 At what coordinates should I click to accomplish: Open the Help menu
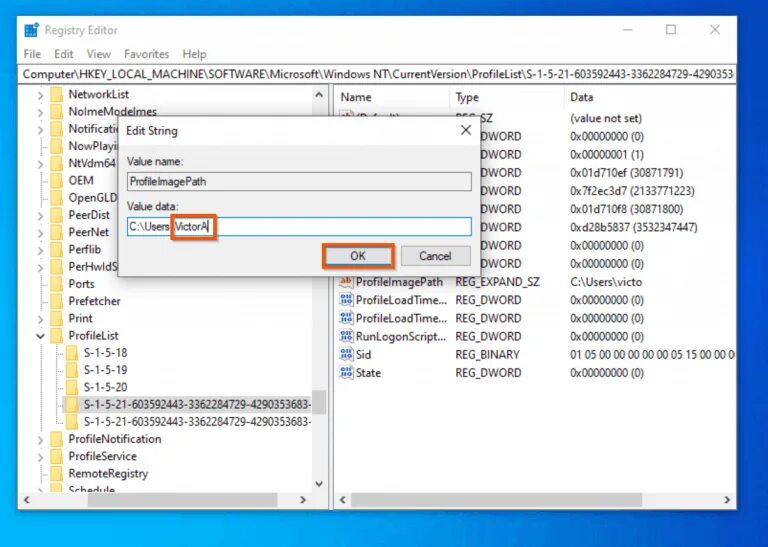point(194,54)
